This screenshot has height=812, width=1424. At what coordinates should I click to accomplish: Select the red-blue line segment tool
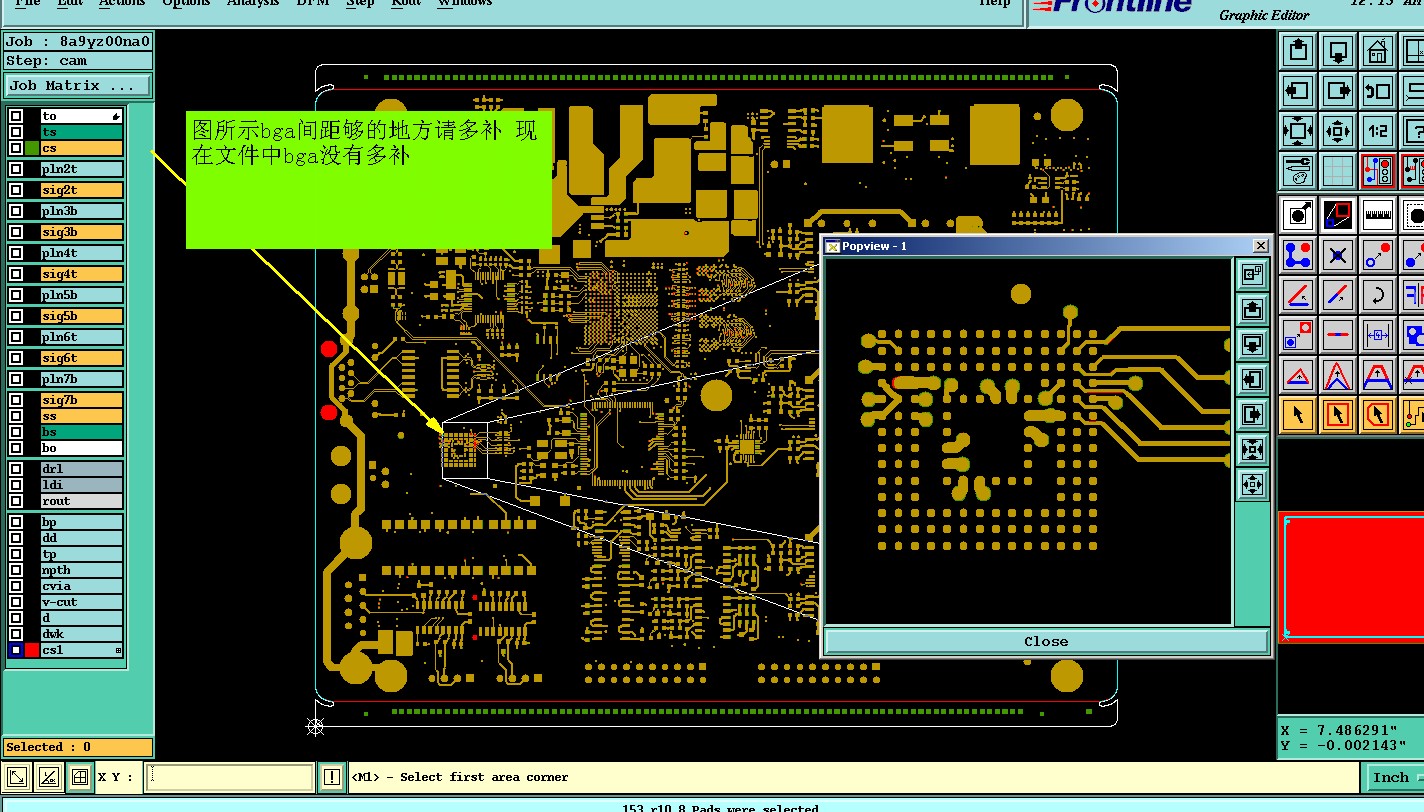(1338, 334)
